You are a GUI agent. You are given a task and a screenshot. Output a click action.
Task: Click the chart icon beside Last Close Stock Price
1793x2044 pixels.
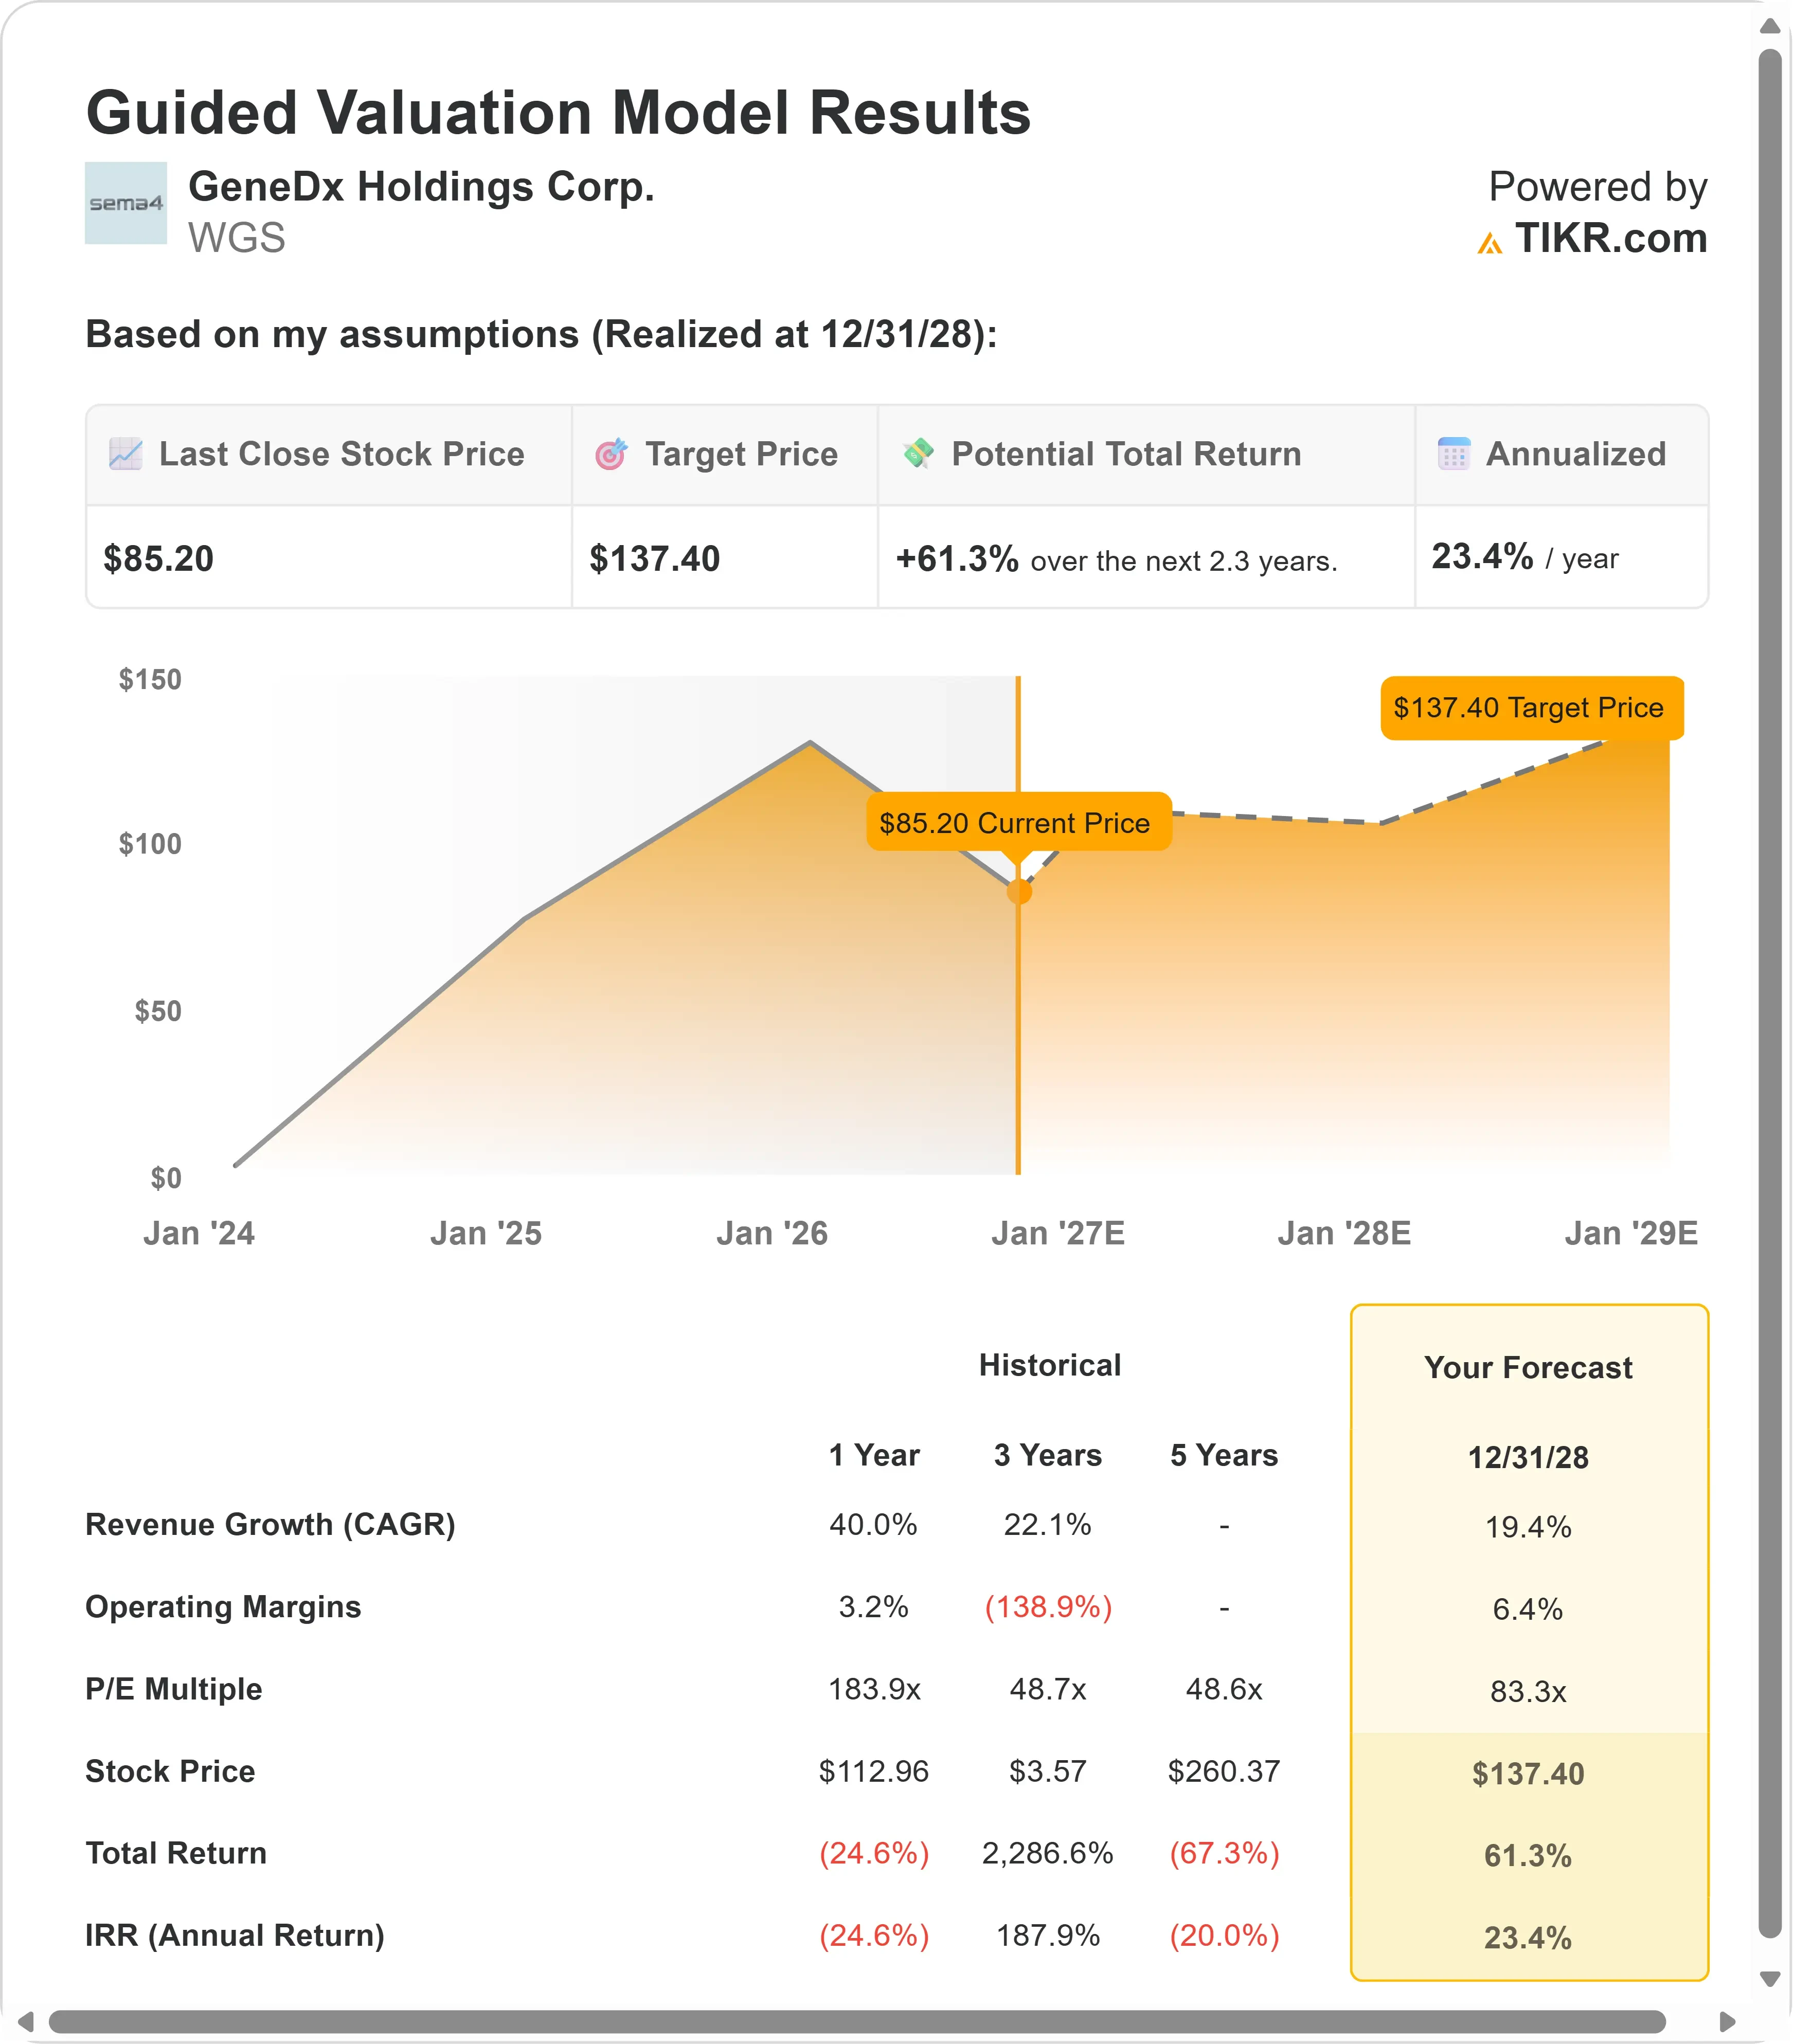[x=126, y=454]
